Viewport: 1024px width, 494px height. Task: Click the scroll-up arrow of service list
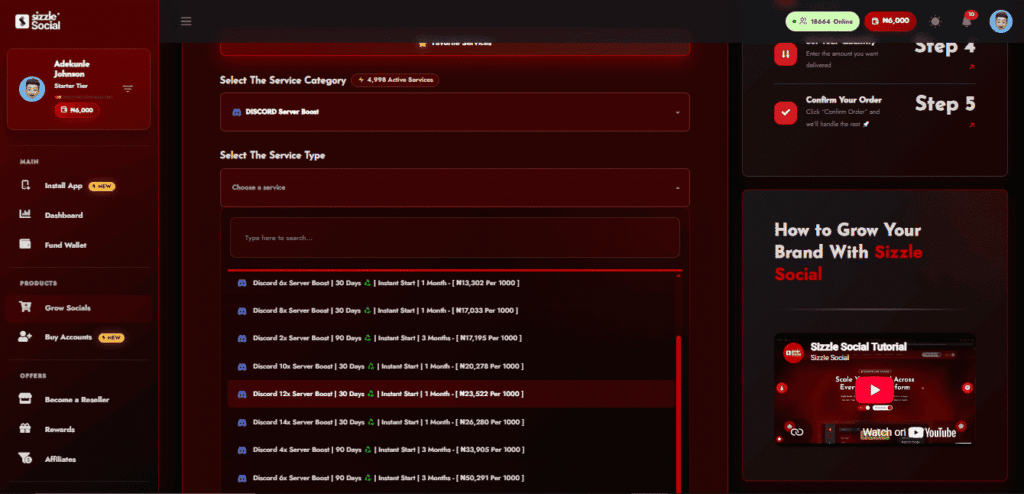click(678, 276)
